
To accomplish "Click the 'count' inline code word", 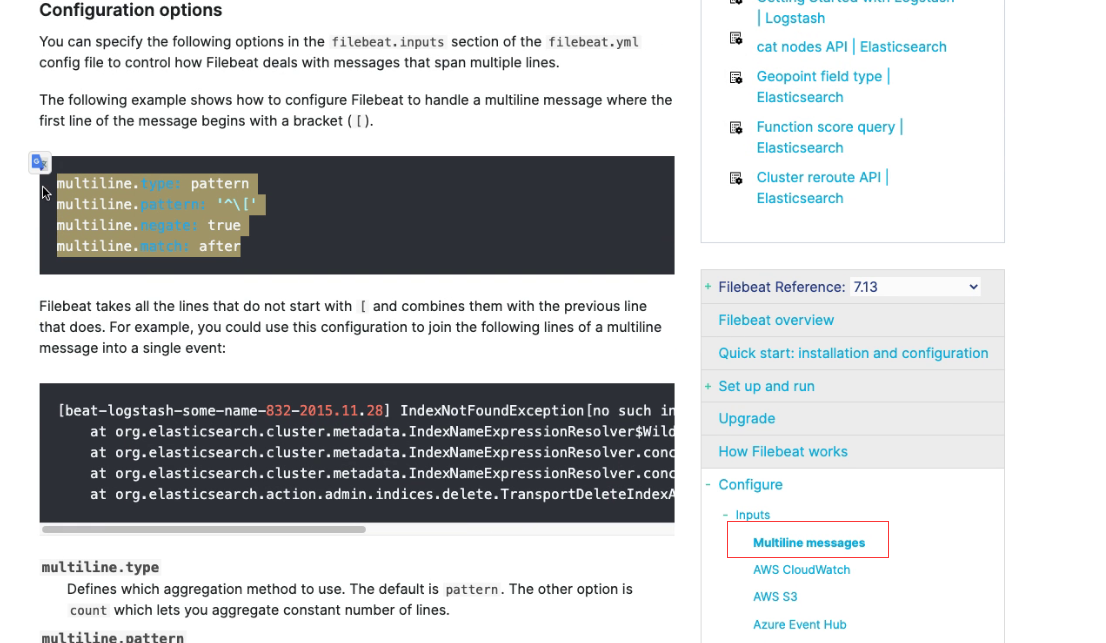I will click(88, 611).
